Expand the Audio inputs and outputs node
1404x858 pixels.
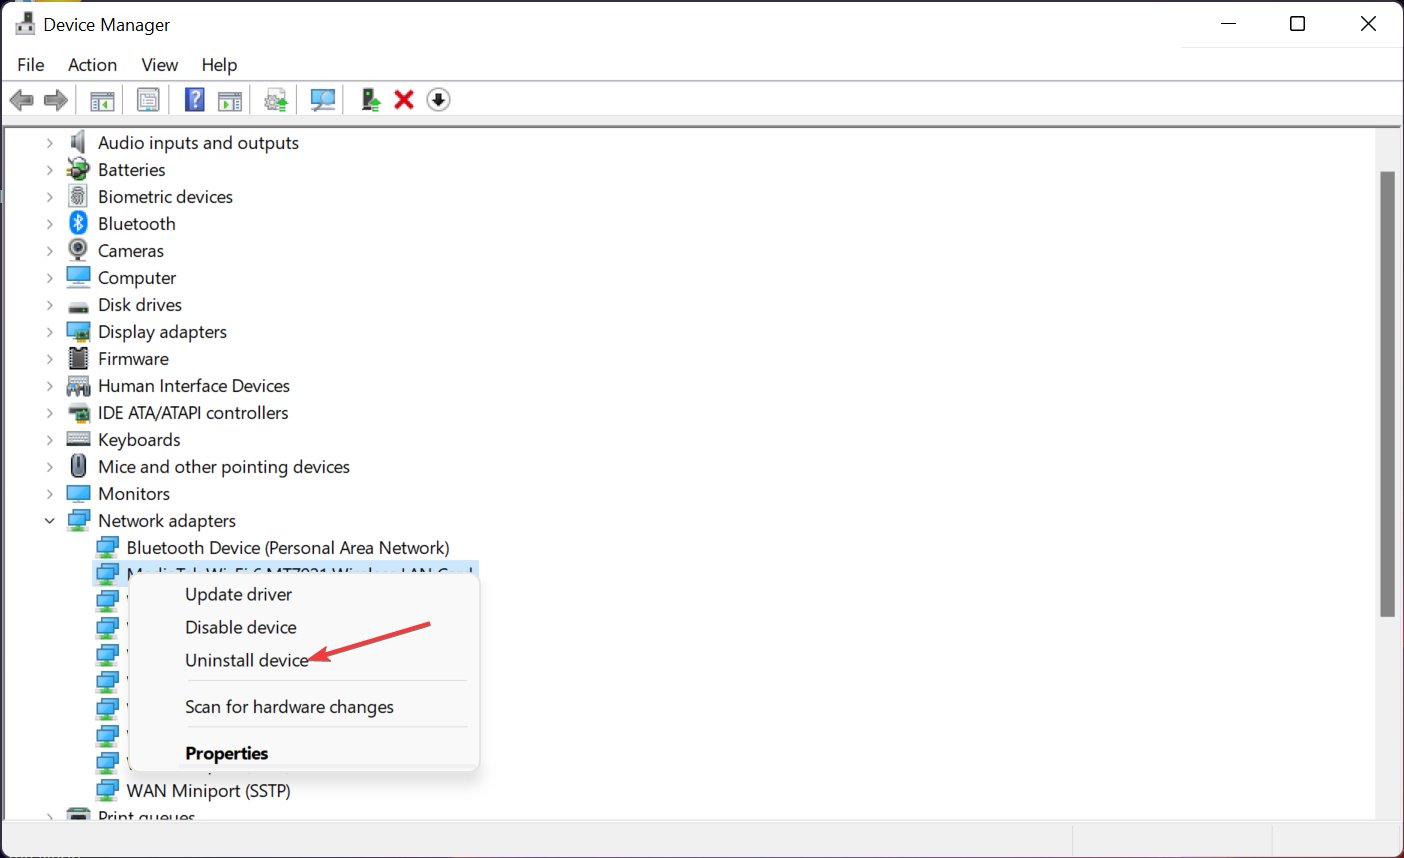point(49,143)
